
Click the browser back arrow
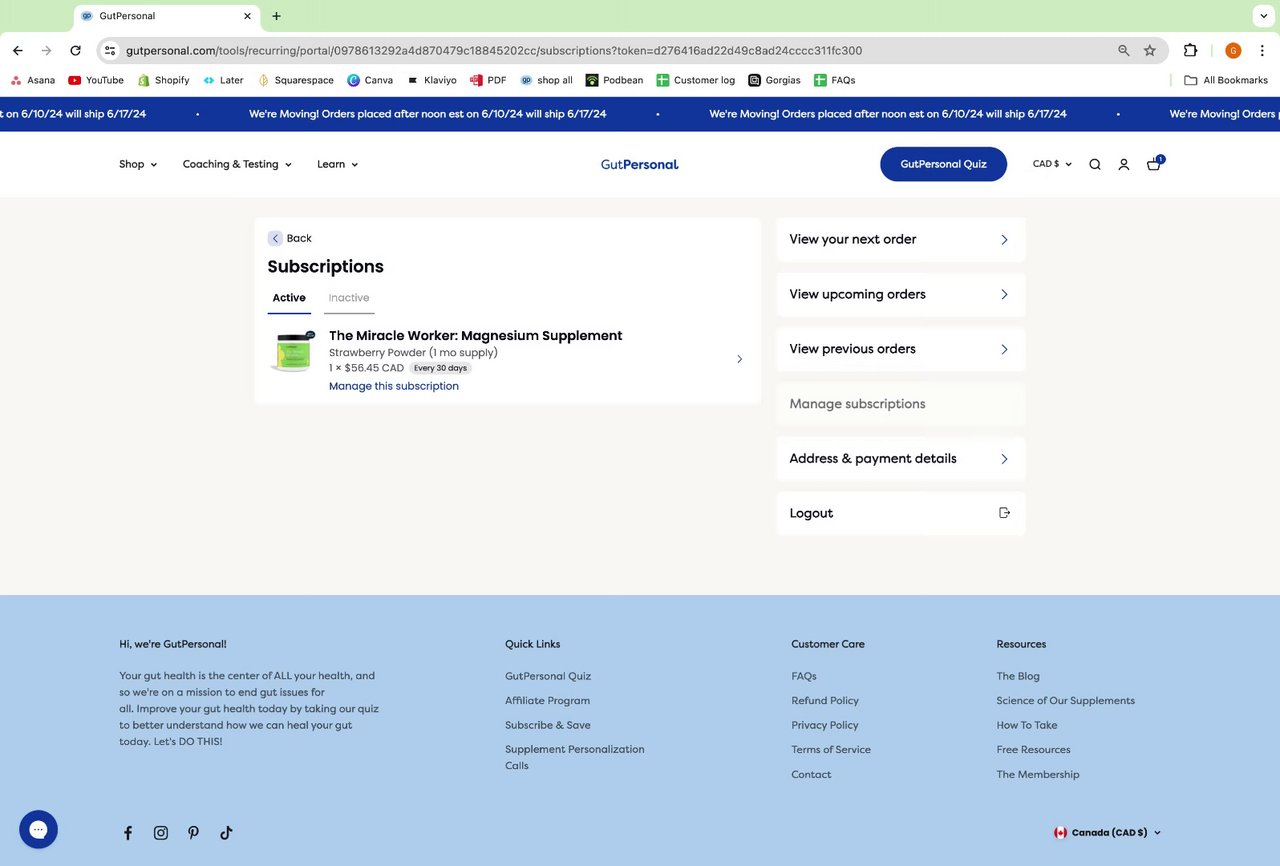18,51
